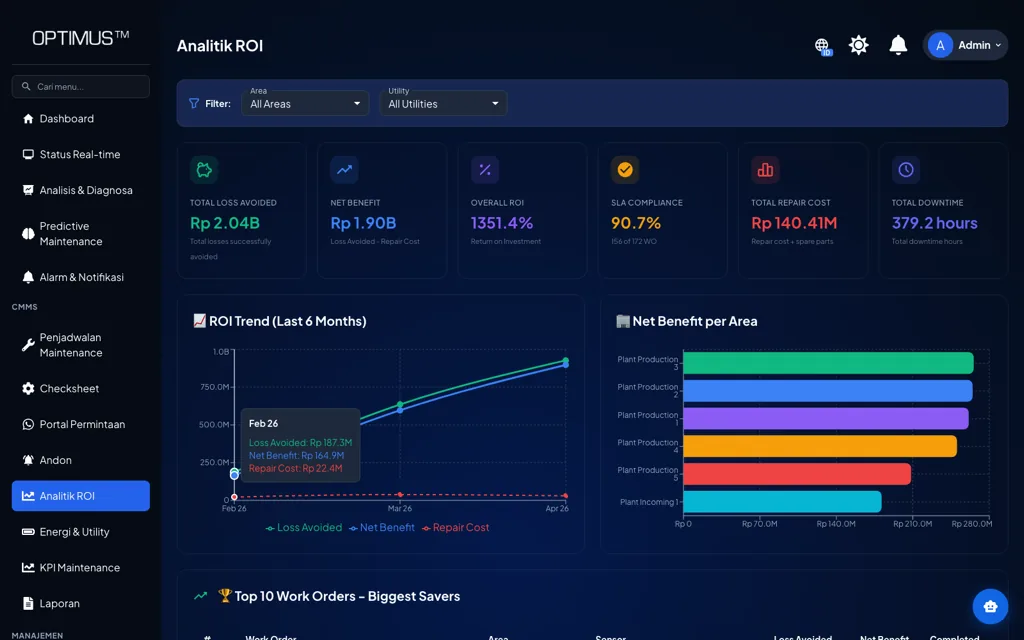
Task: Click the search magnifier icon in sidebar
Action: coord(26,86)
